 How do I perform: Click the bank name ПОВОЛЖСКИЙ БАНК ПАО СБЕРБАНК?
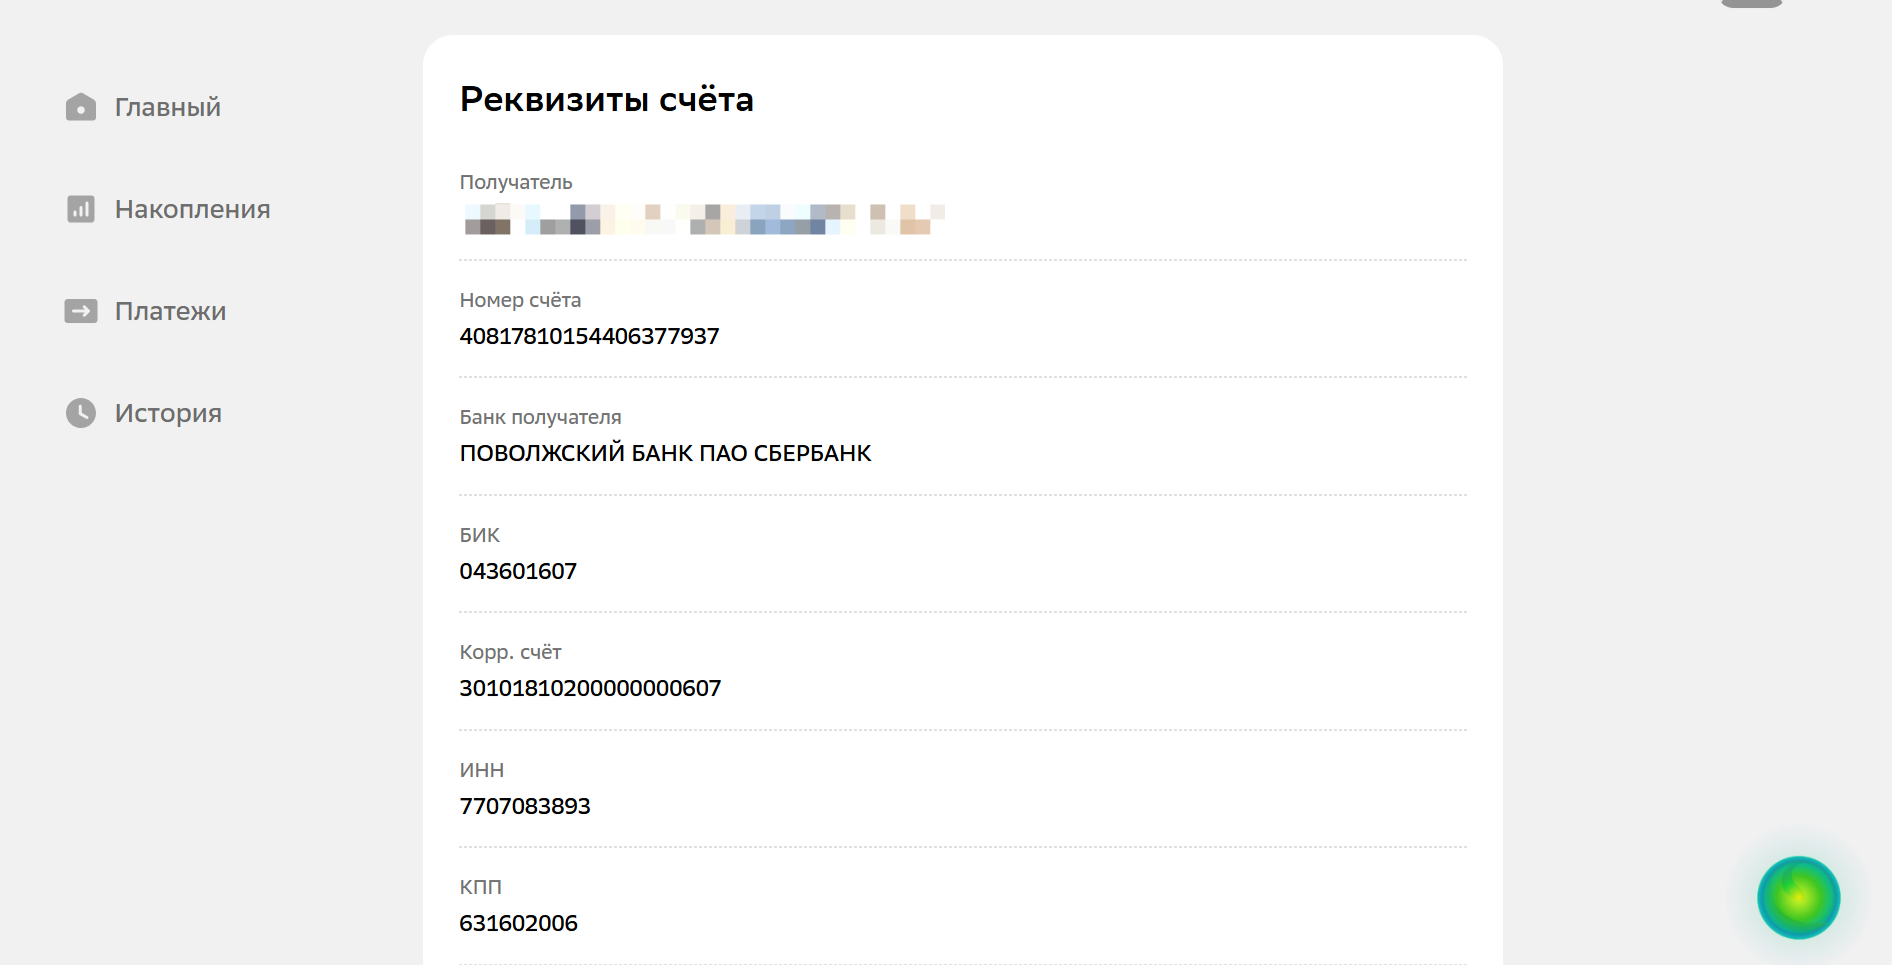click(x=665, y=453)
